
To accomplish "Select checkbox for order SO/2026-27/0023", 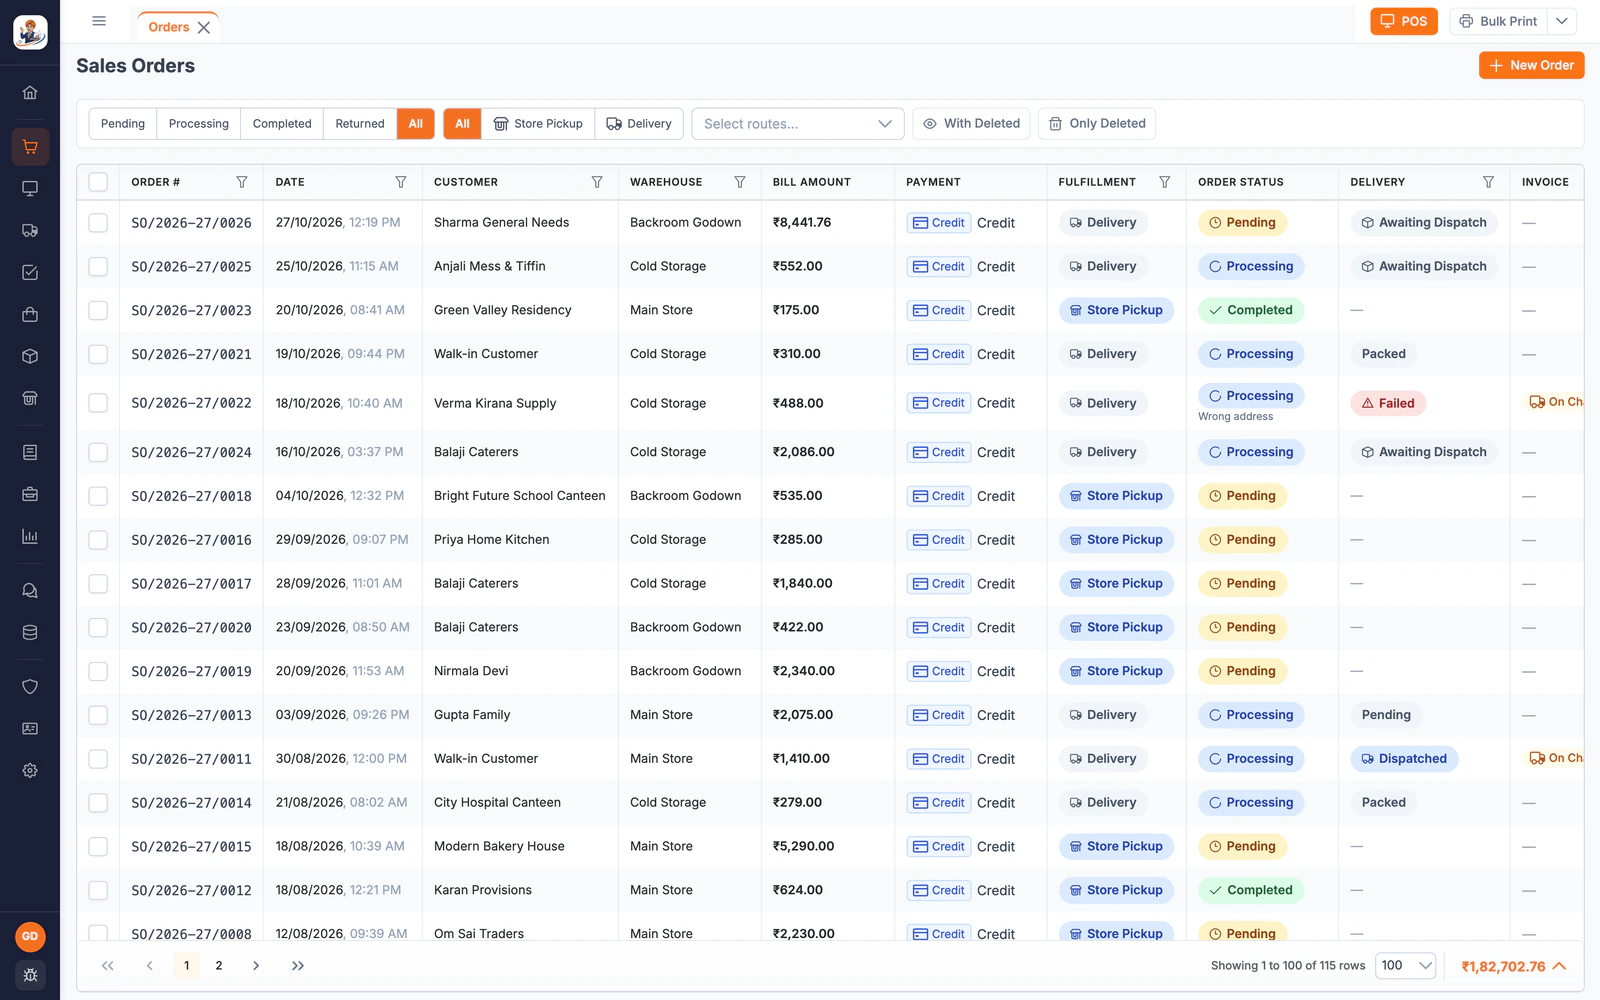I will [x=98, y=311].
